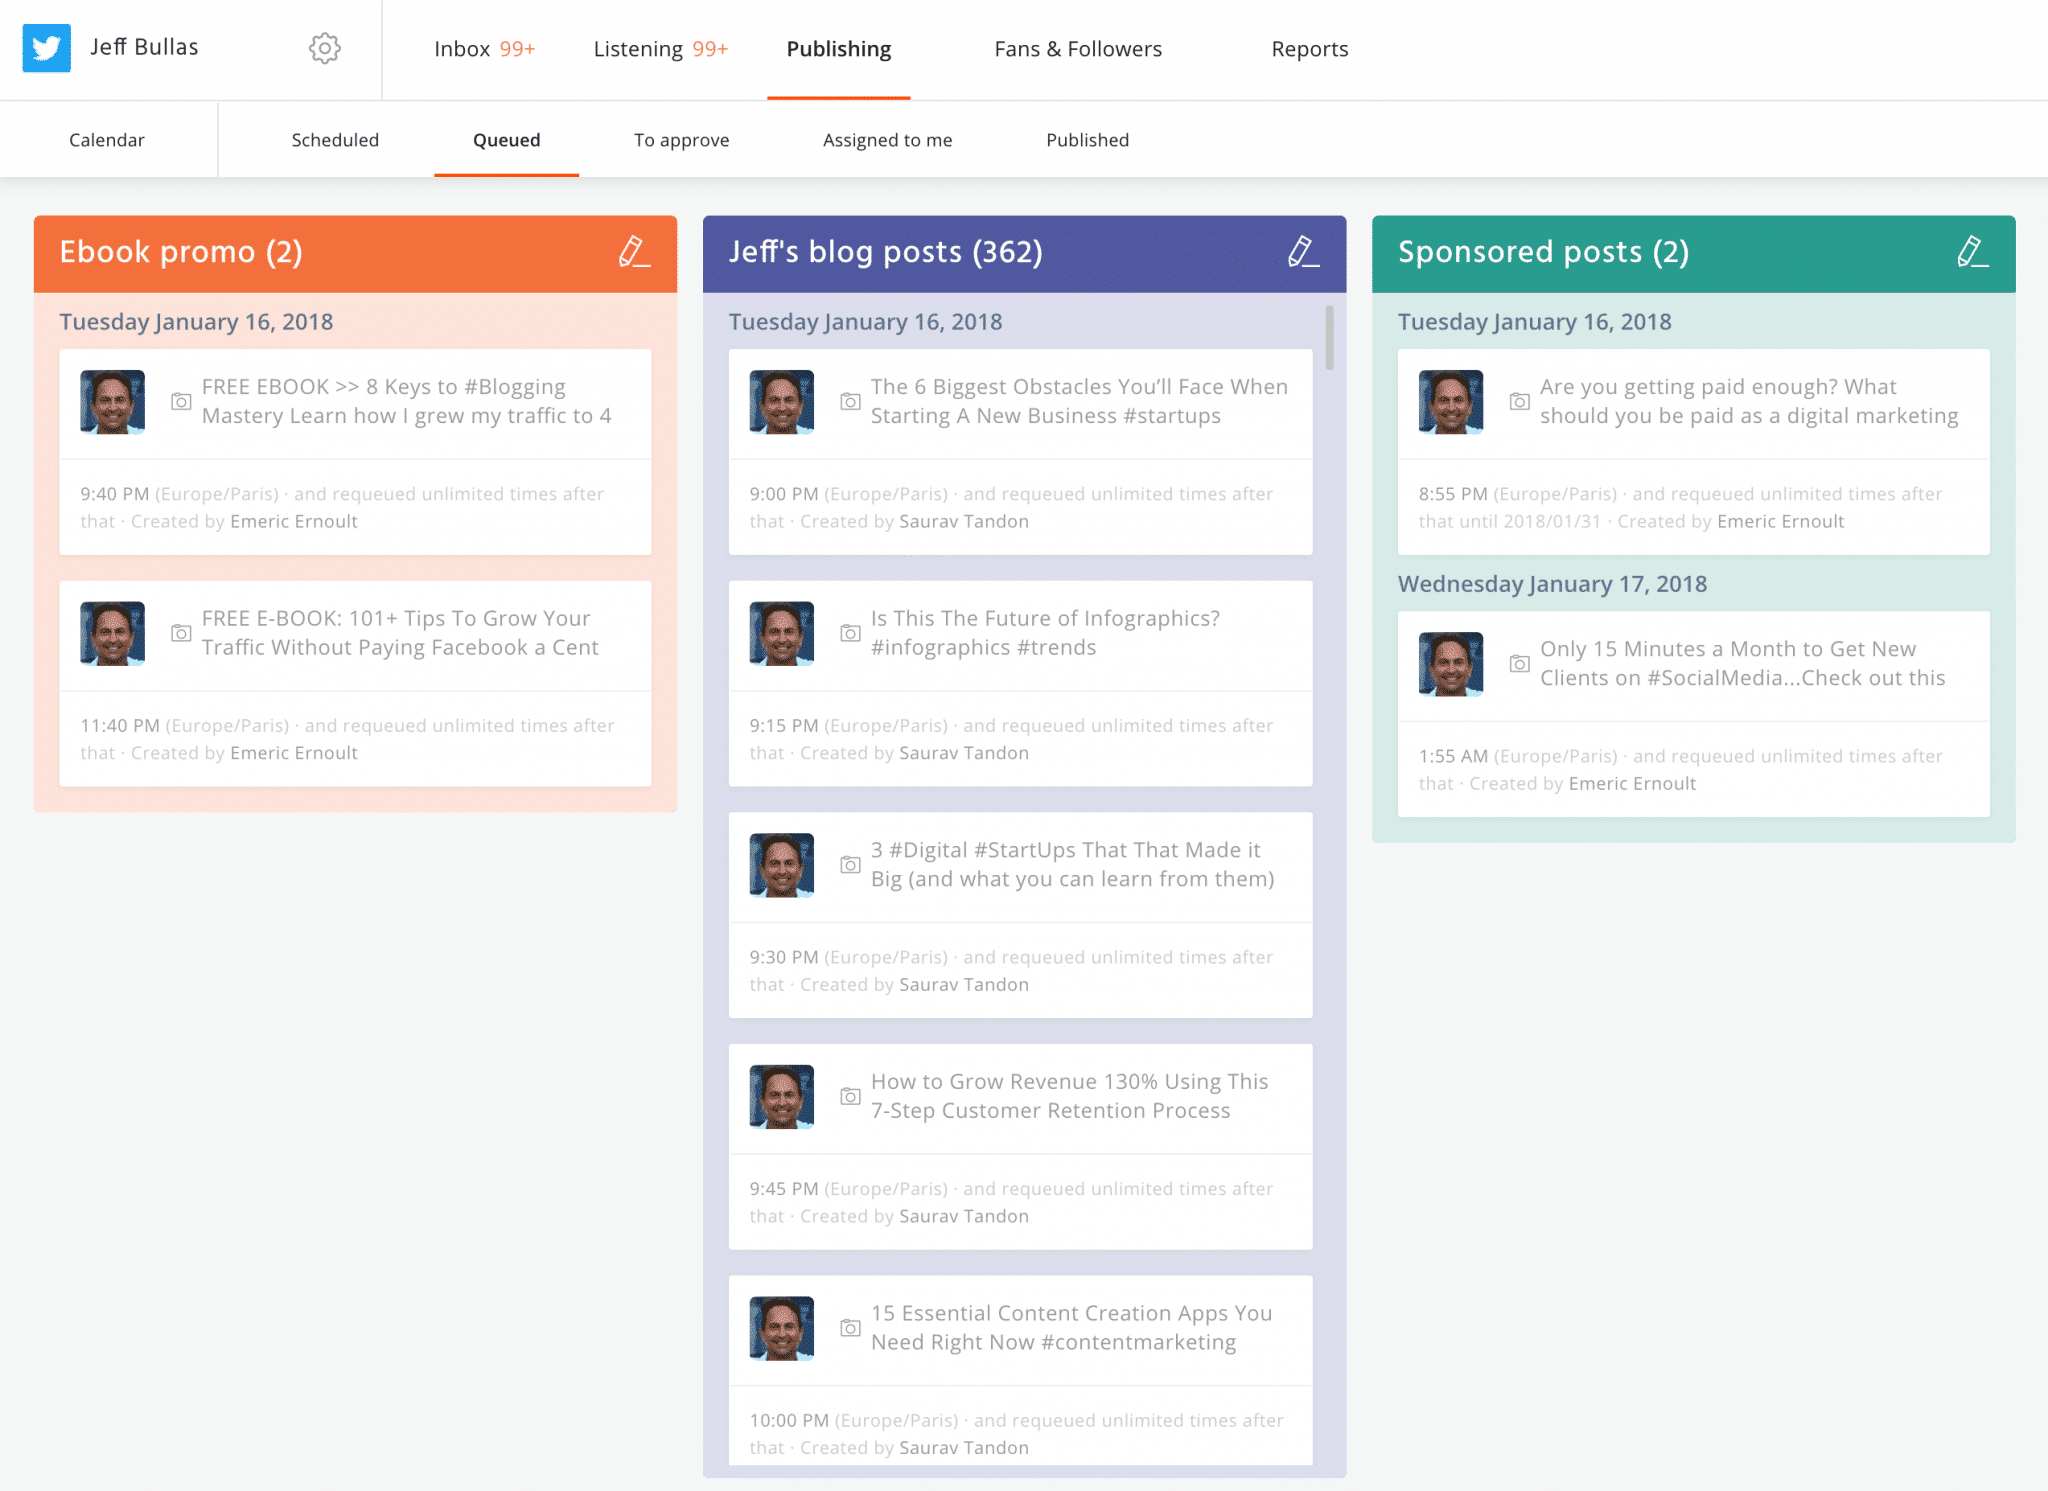Click camera icon on 6 Biggest Obstacles post
The image size is (2048, 1491).
[850, 401]
